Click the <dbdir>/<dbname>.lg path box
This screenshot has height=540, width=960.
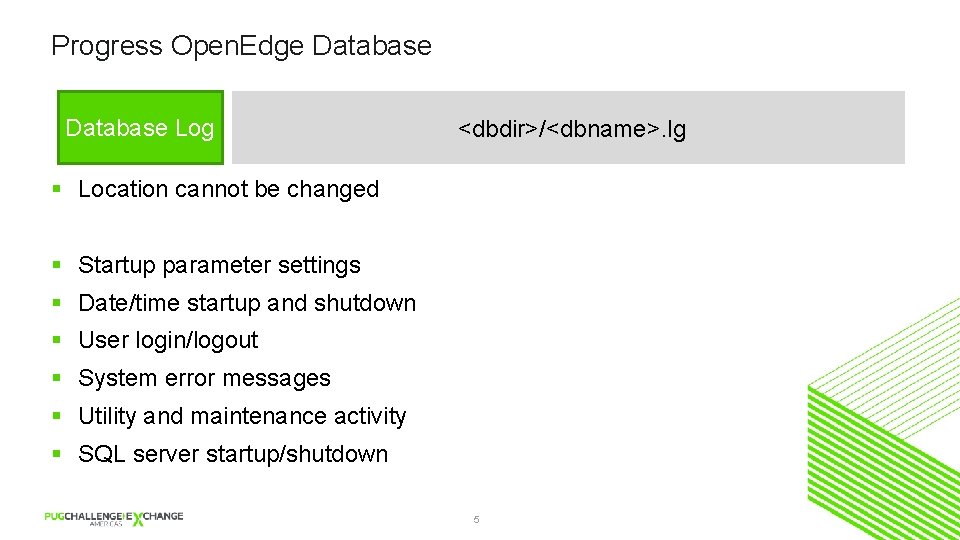(570, 129)
